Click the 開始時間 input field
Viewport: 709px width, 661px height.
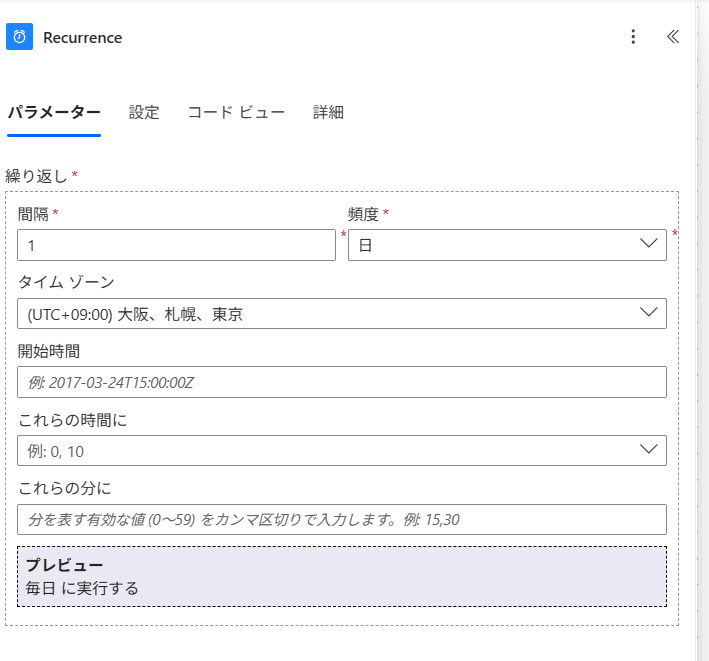tap(342, 382)
